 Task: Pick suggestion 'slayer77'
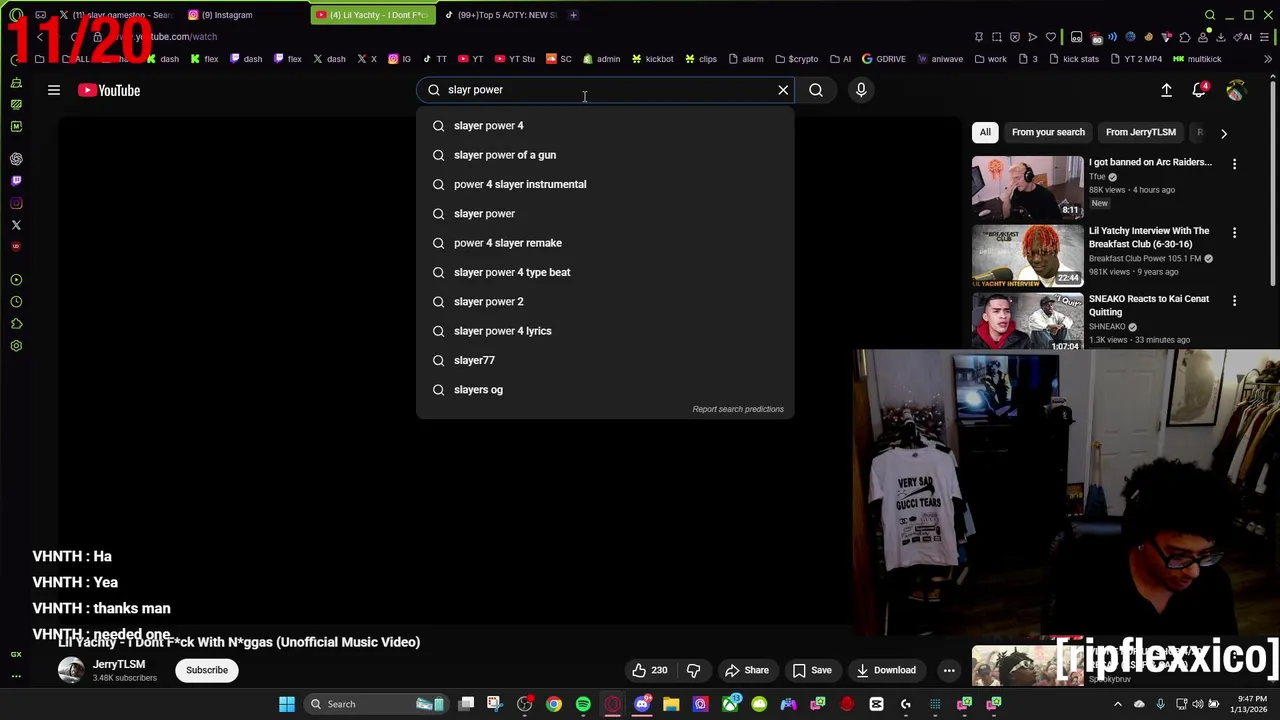605,360
